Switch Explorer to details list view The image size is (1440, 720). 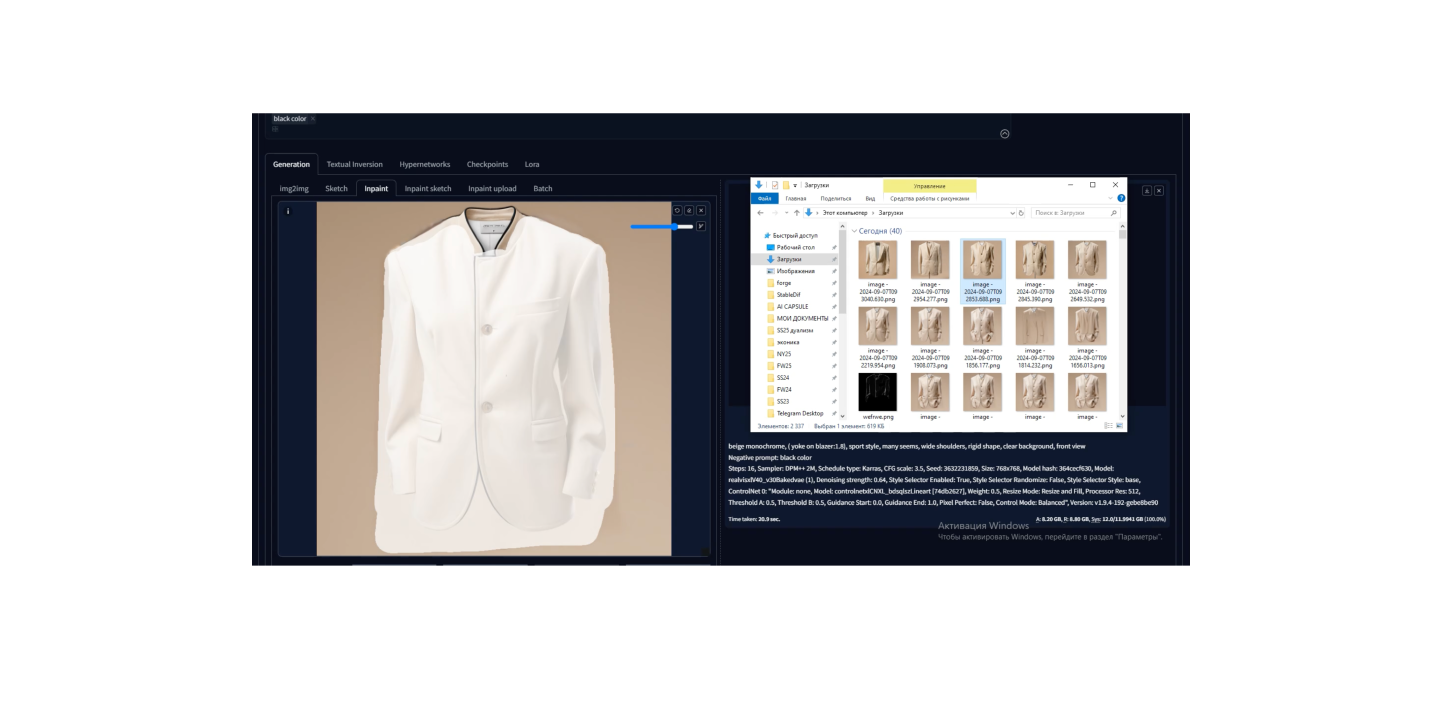pos(1108,426)
